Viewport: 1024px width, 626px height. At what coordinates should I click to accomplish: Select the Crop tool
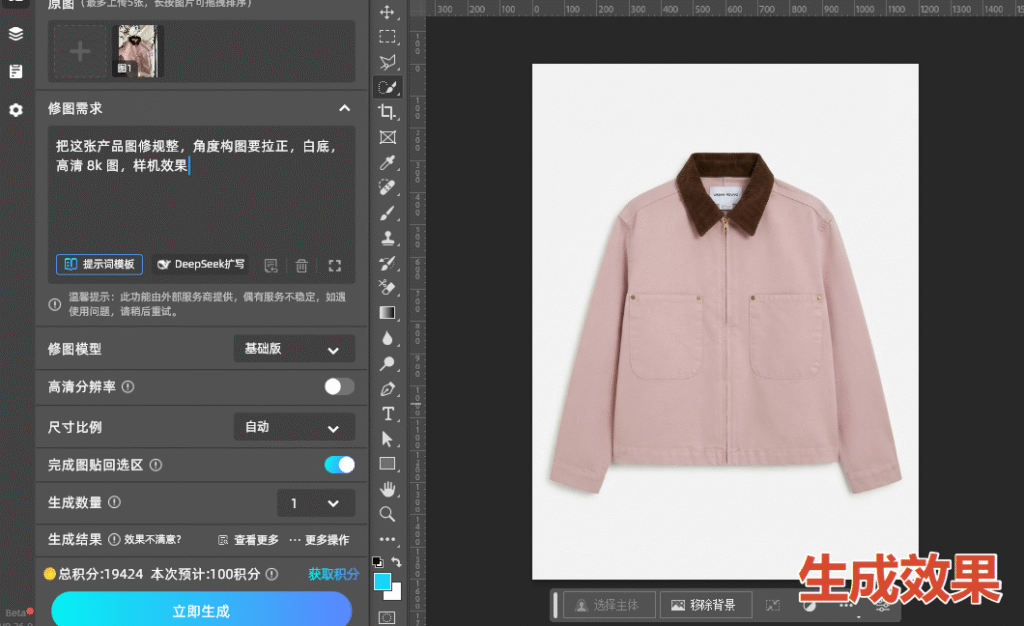(387, 112)
